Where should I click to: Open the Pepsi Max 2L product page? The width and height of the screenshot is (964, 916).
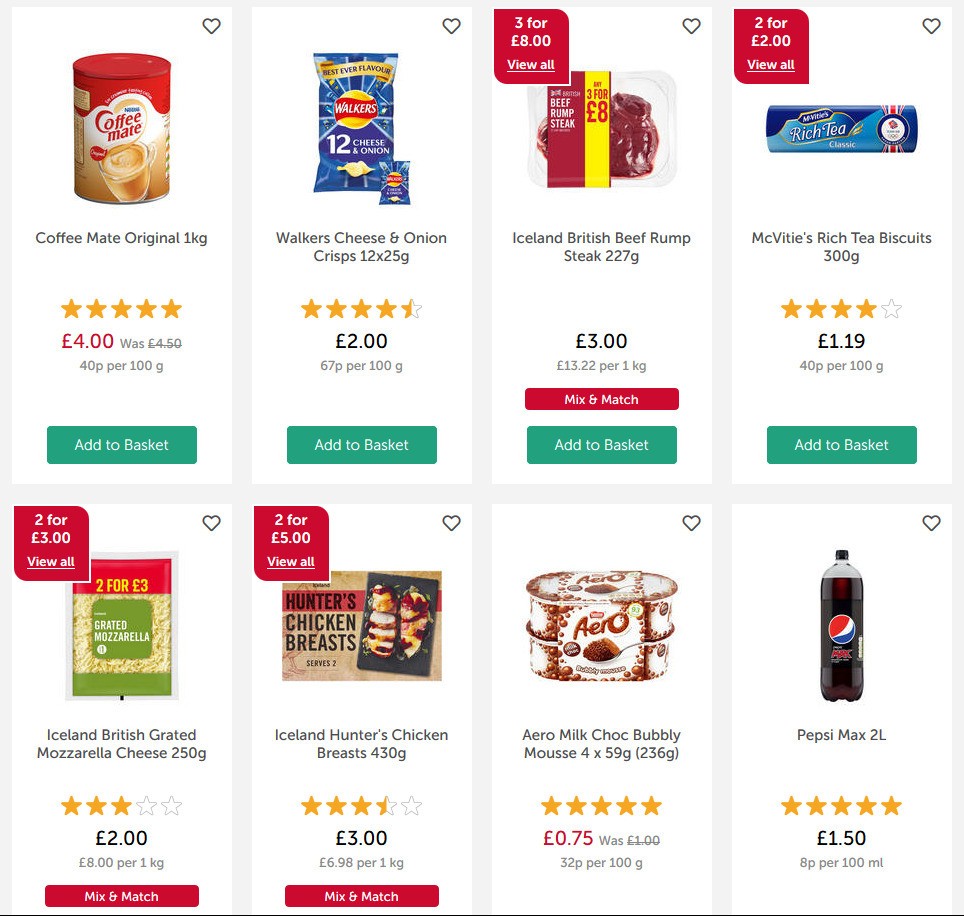click(841, 735)
